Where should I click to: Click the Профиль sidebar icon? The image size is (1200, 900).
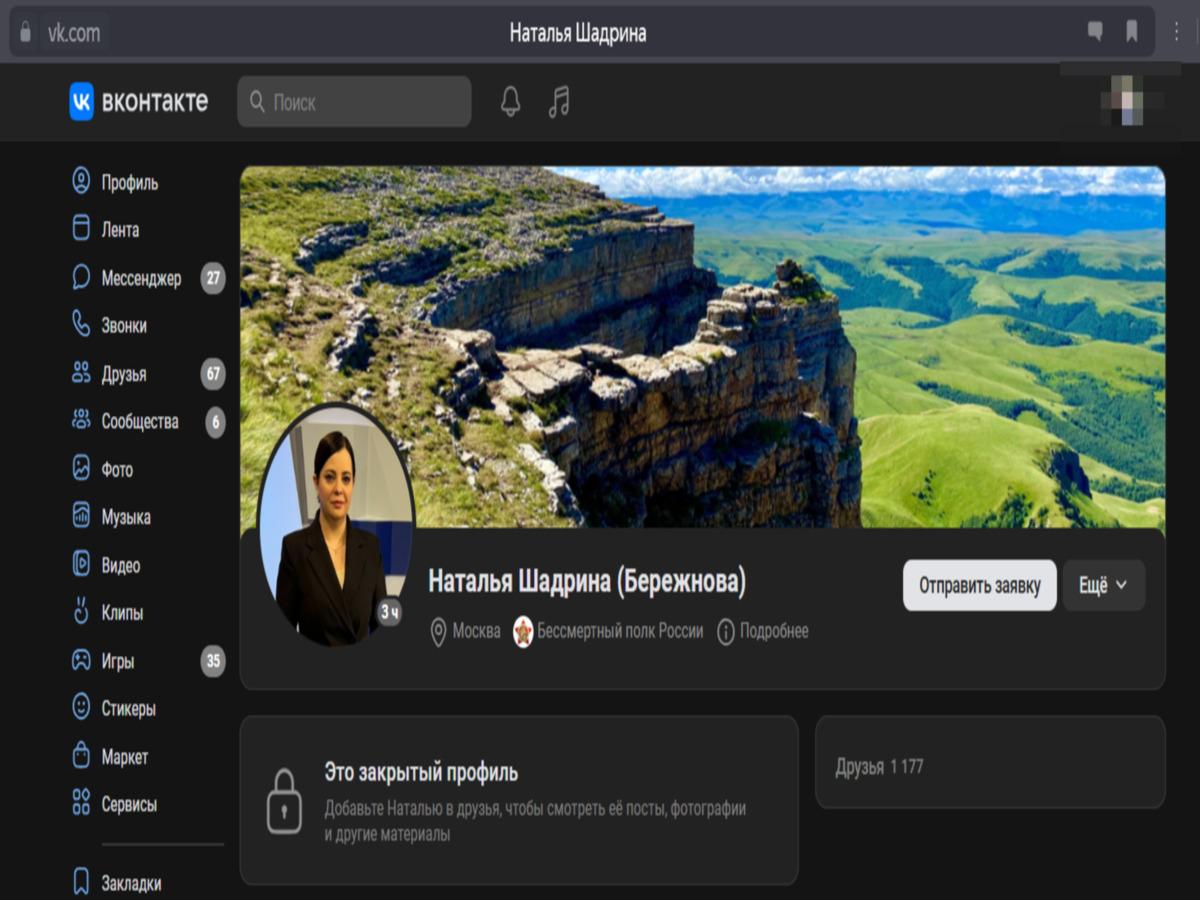[x=81, y=181]
